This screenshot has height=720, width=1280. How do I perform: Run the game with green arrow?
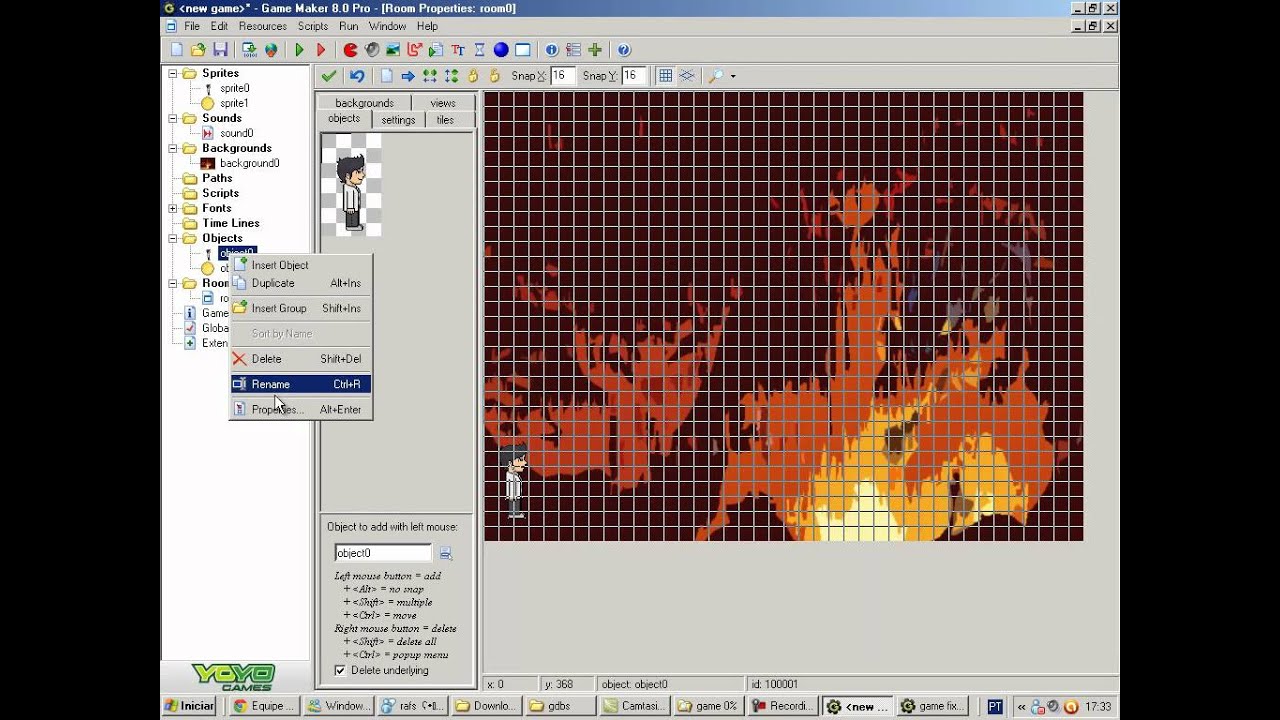pos(299,50)
